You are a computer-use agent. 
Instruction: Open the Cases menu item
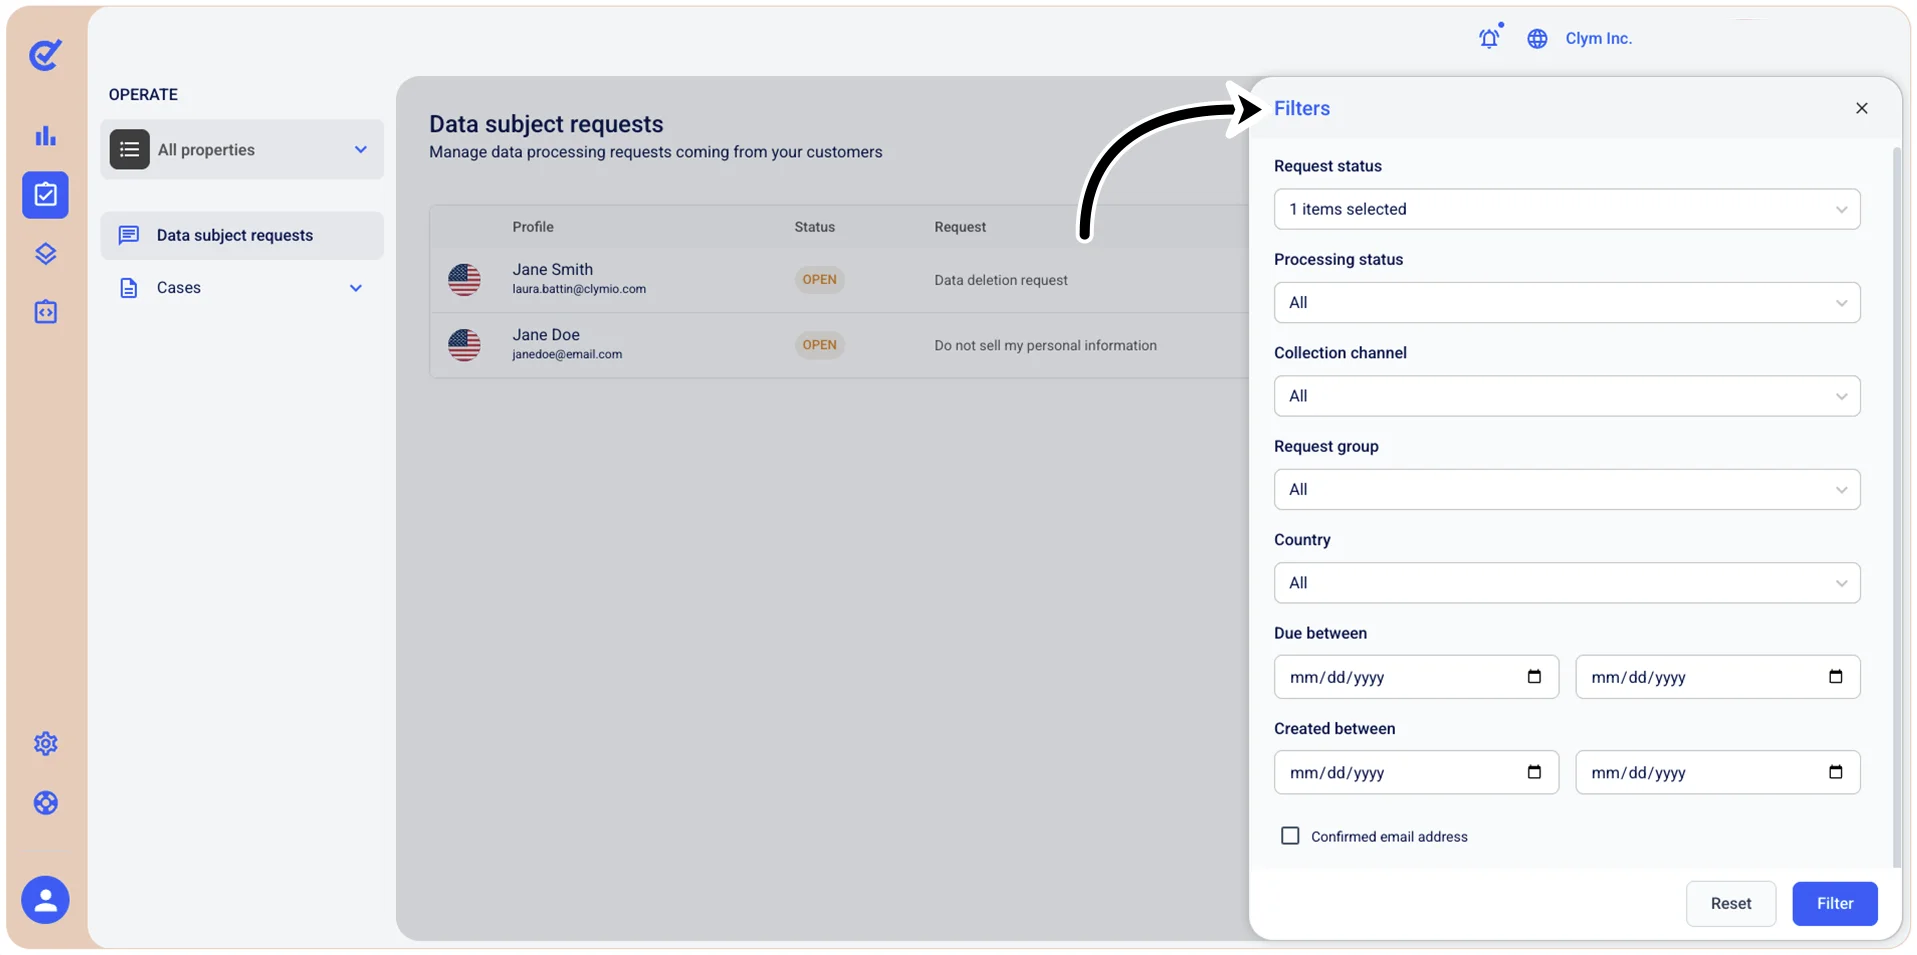pos(241,288)
